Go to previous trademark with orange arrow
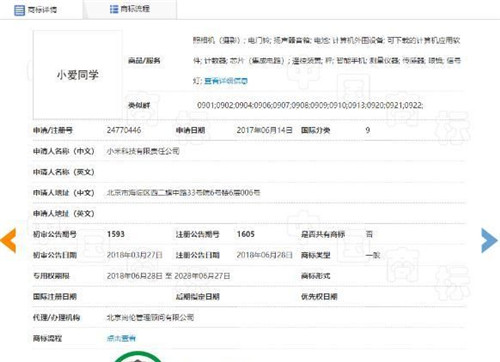The height and width of the screenshot is (362, 500). (x=8, y=240)
